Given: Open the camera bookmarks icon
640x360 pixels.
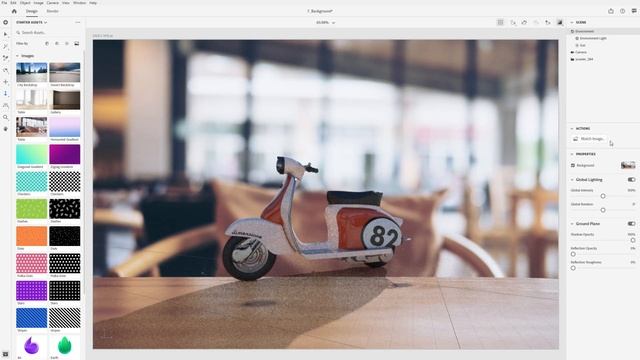Looking at the screenshot, I should pos(548,22).
